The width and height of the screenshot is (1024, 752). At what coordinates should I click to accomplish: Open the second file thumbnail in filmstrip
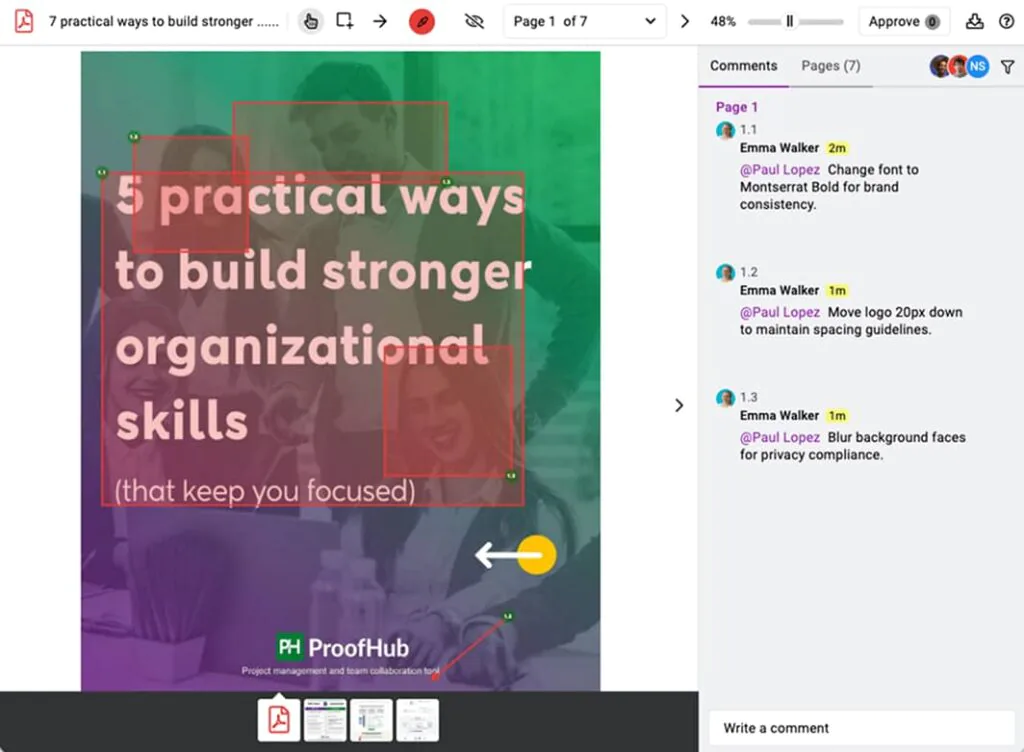[325, 720]
